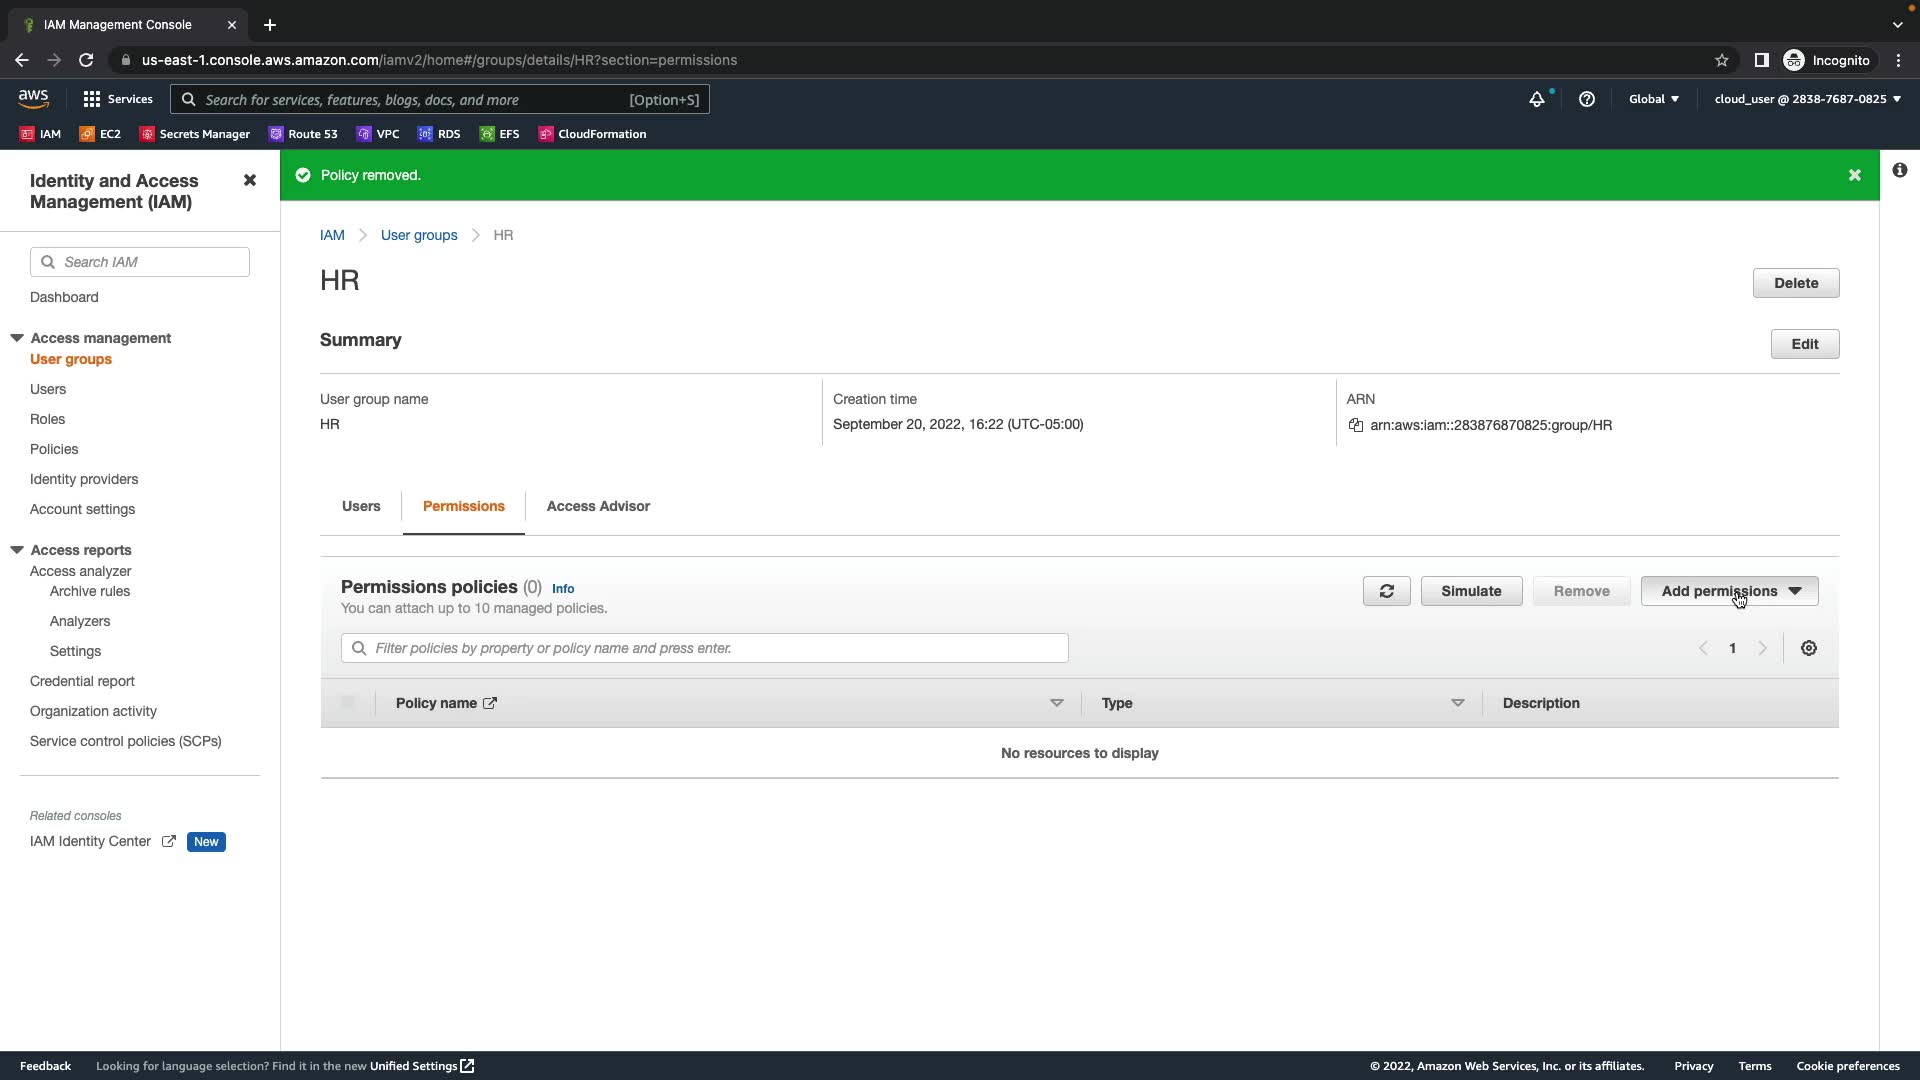This screenshot has width=1920, height=1080.
Task: Click the filter policies search field
Action: pos(704,648)
